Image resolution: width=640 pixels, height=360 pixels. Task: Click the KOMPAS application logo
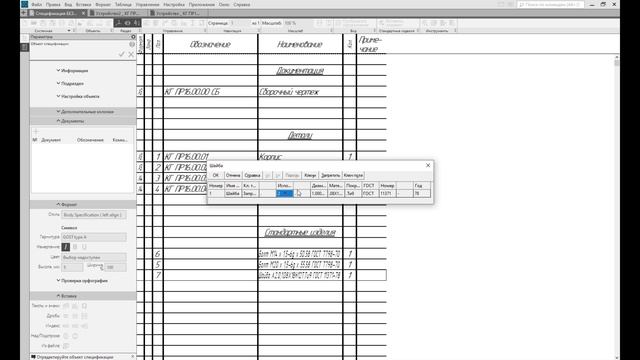coord(25,4)
